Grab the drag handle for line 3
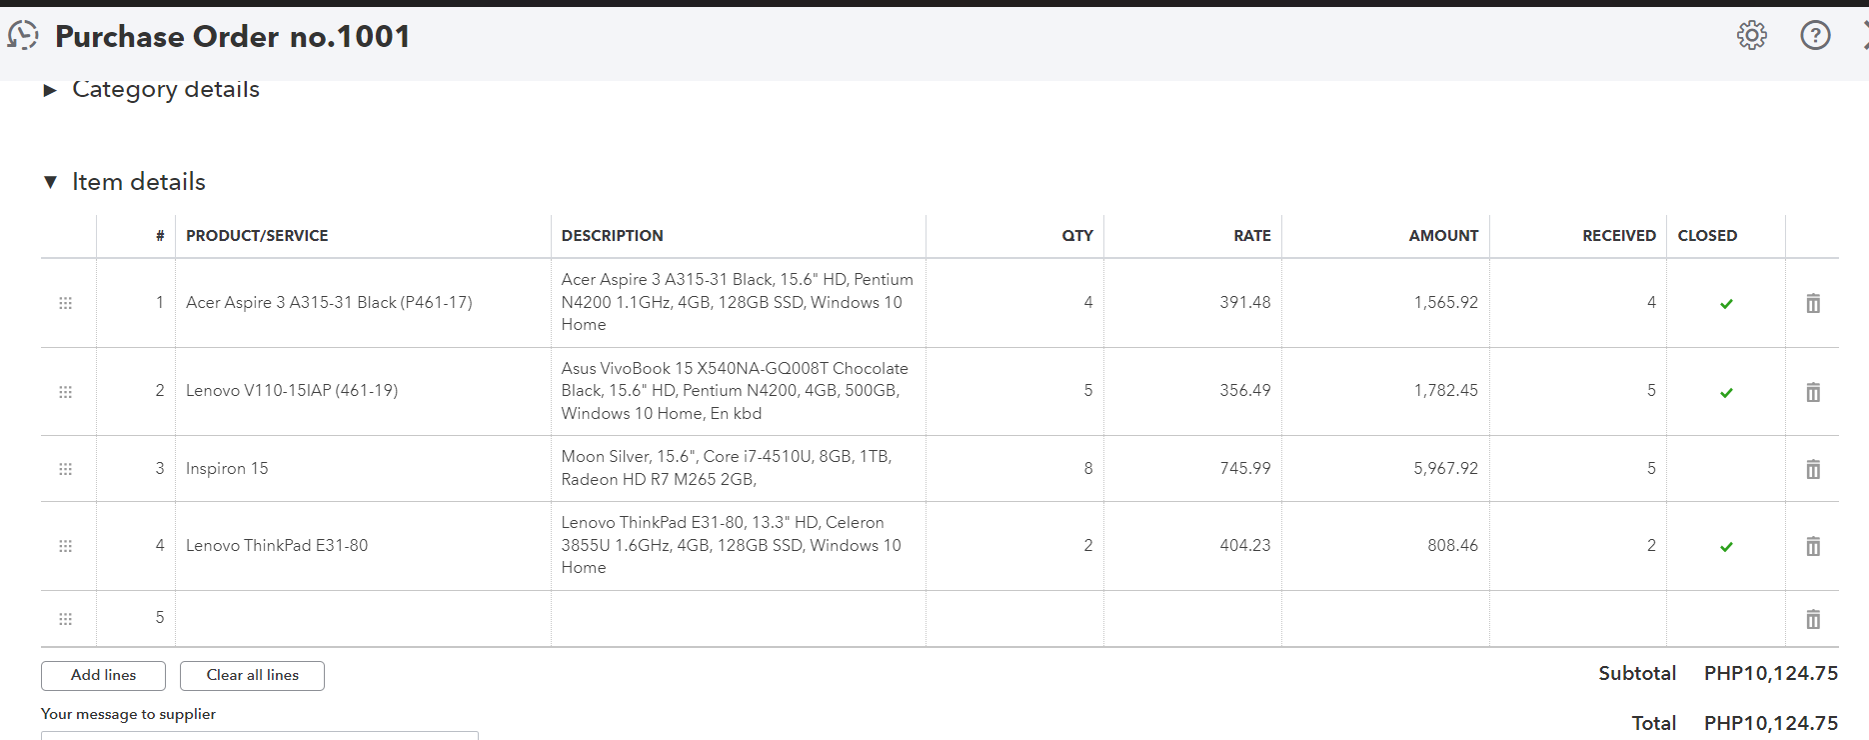Viewport: 1869px width, 740px height. click(66, 469)
